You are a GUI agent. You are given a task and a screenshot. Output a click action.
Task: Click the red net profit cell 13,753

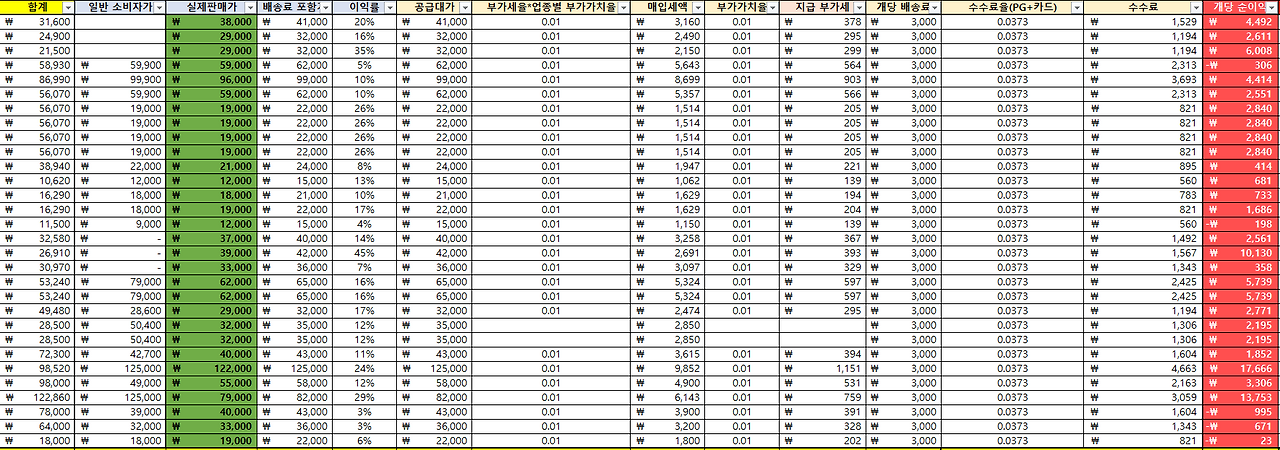point(1242,398)
